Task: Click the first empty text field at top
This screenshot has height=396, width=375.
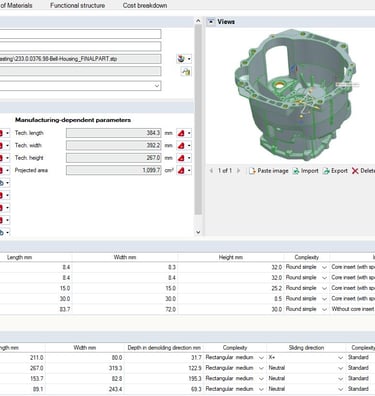Action: pyautogui.click(x=80, y=34)
